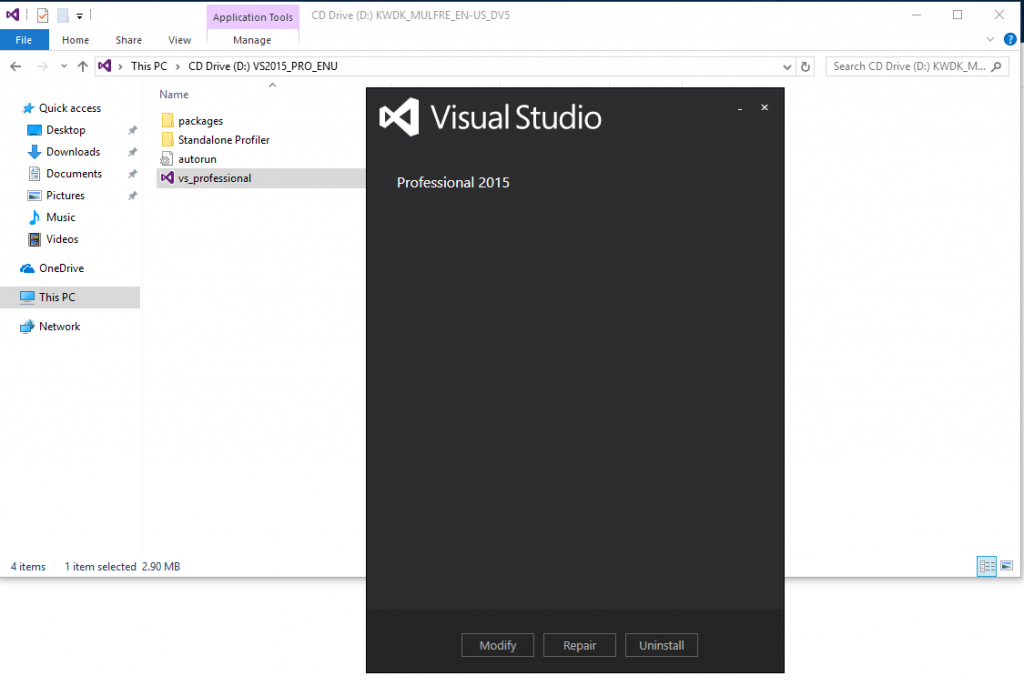The image size is (1024, 686).
Task: Click the pin icon beside Documents
Action: [133, 174]
